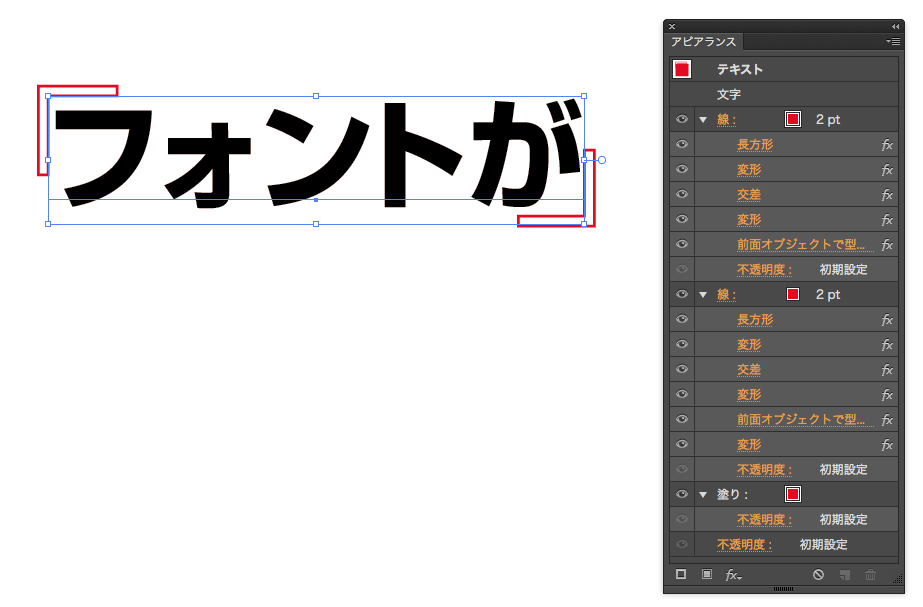Click bottom-center handle of text bounding box
923x607 pixels.
click(316, 224)
